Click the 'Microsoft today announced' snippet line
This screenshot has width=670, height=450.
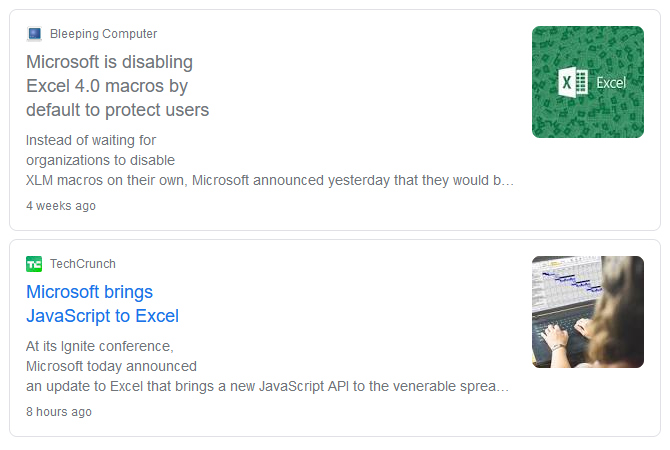click(x=111, y=366)
